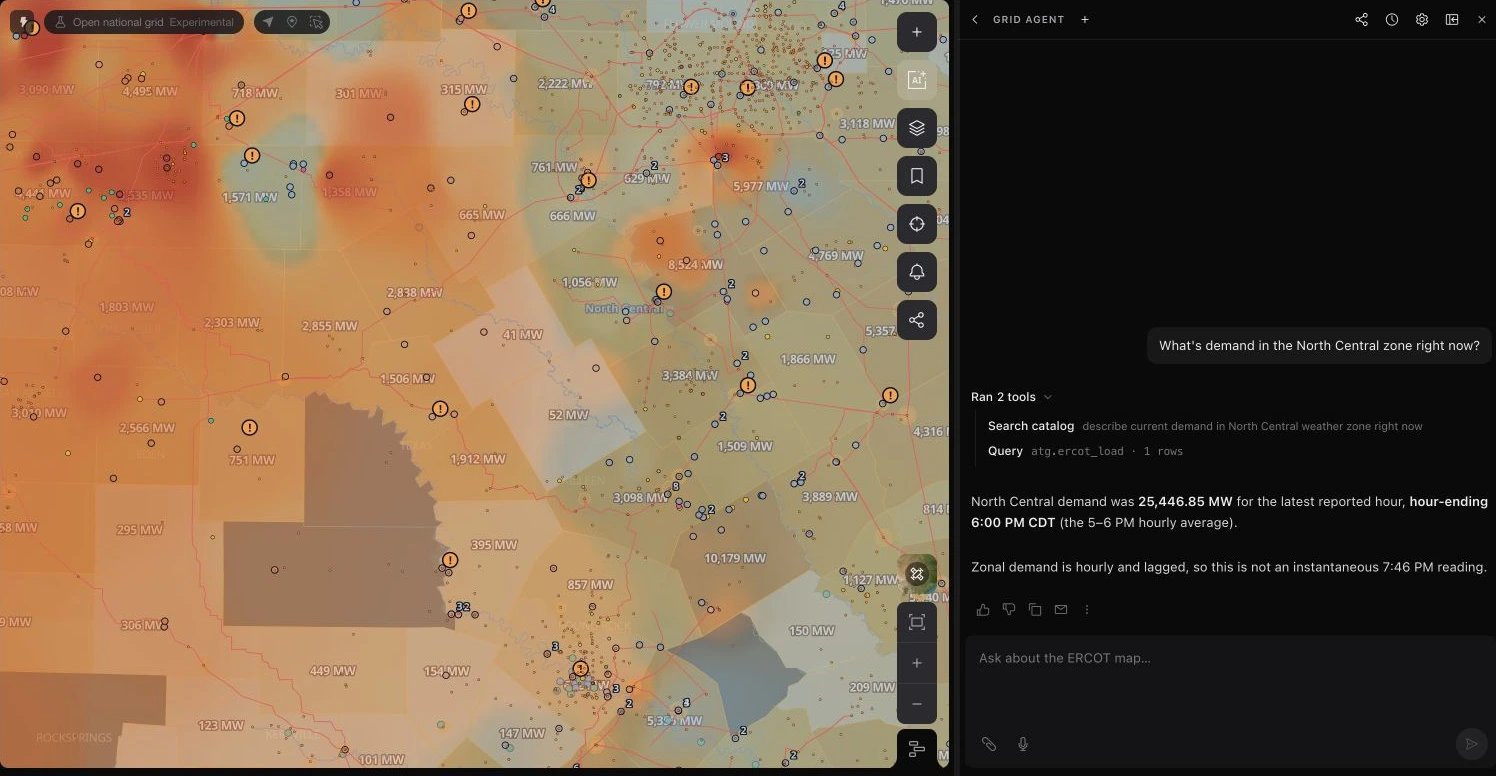Click the '10,179 MW' map label
The height and width of the screenshot is (776, 1496).
tap(735, 558)
